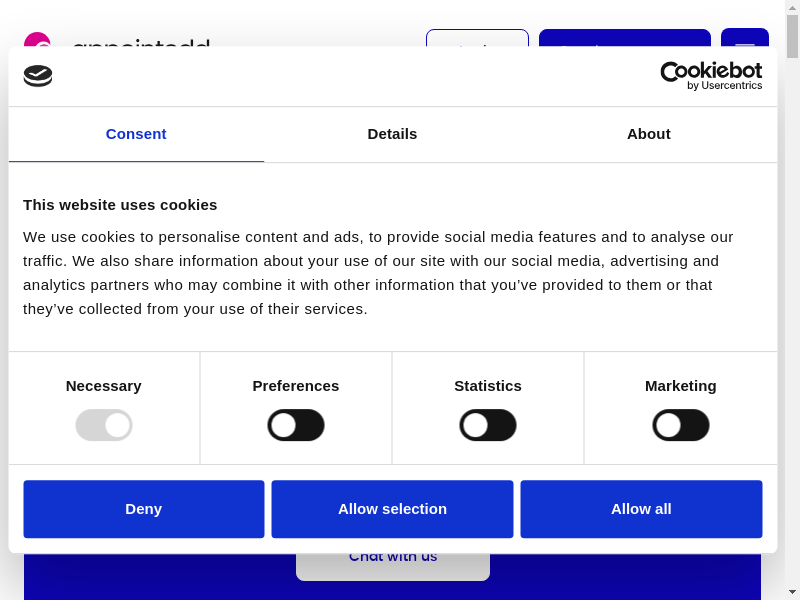Toggle the Necessary cookies switch

(104, 425)
